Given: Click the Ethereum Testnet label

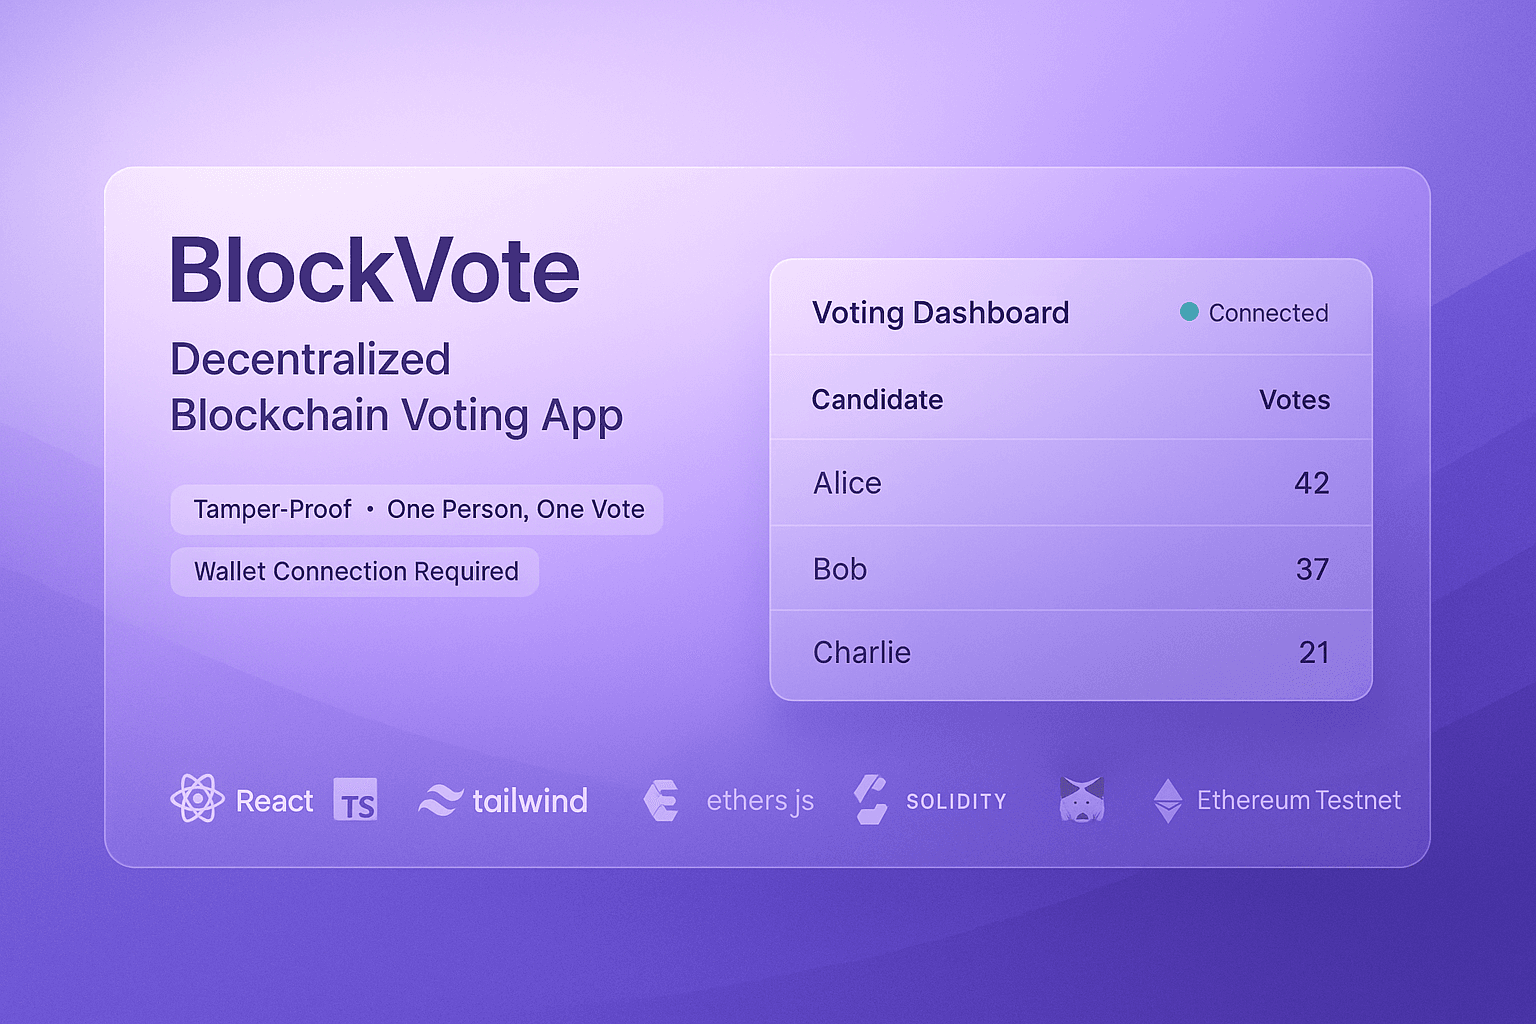Looking at the screenshot, I should [x=1298, y=800].
